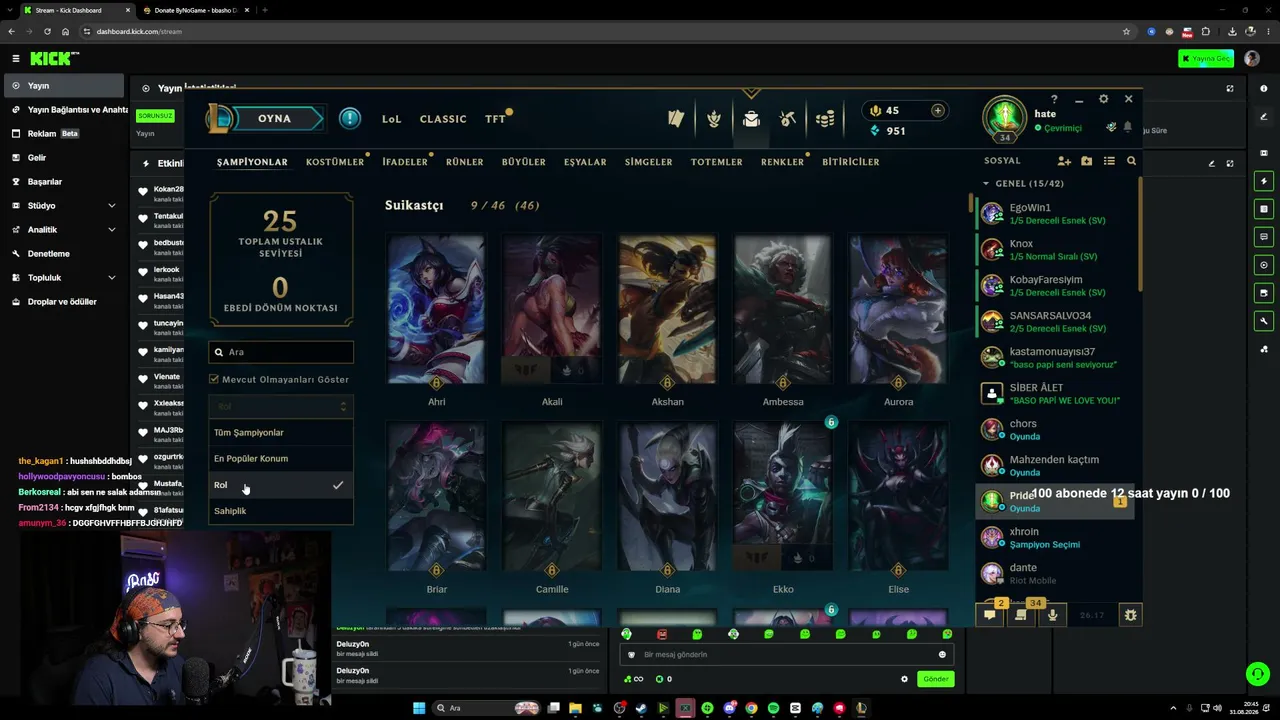Click the Yayına Geç button

1206,59
